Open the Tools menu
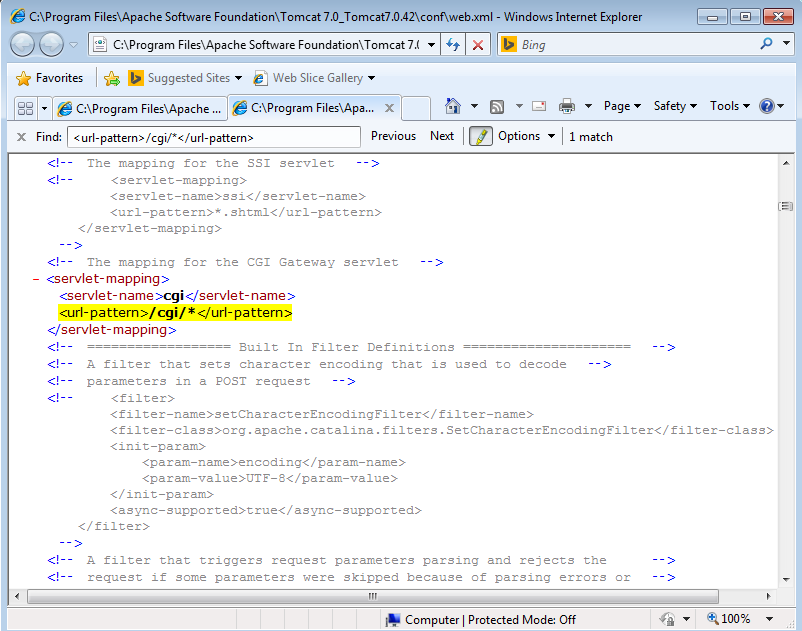Viewport: 802px width, 631px height. pos(729,106)
